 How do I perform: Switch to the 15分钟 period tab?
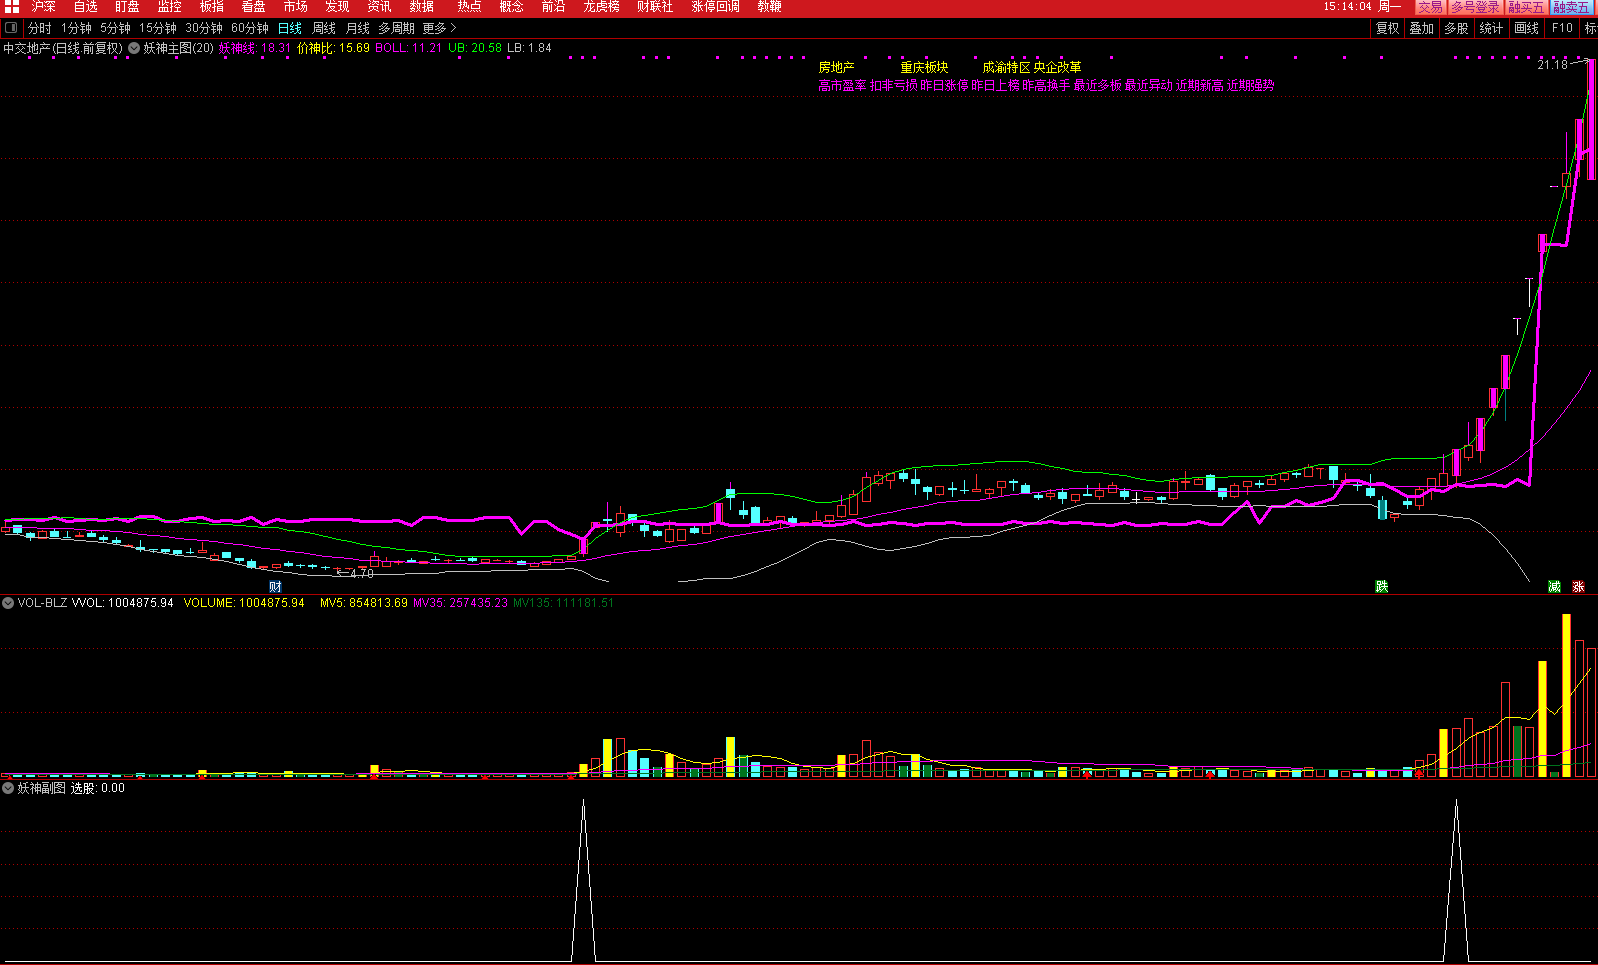[158, 28]
